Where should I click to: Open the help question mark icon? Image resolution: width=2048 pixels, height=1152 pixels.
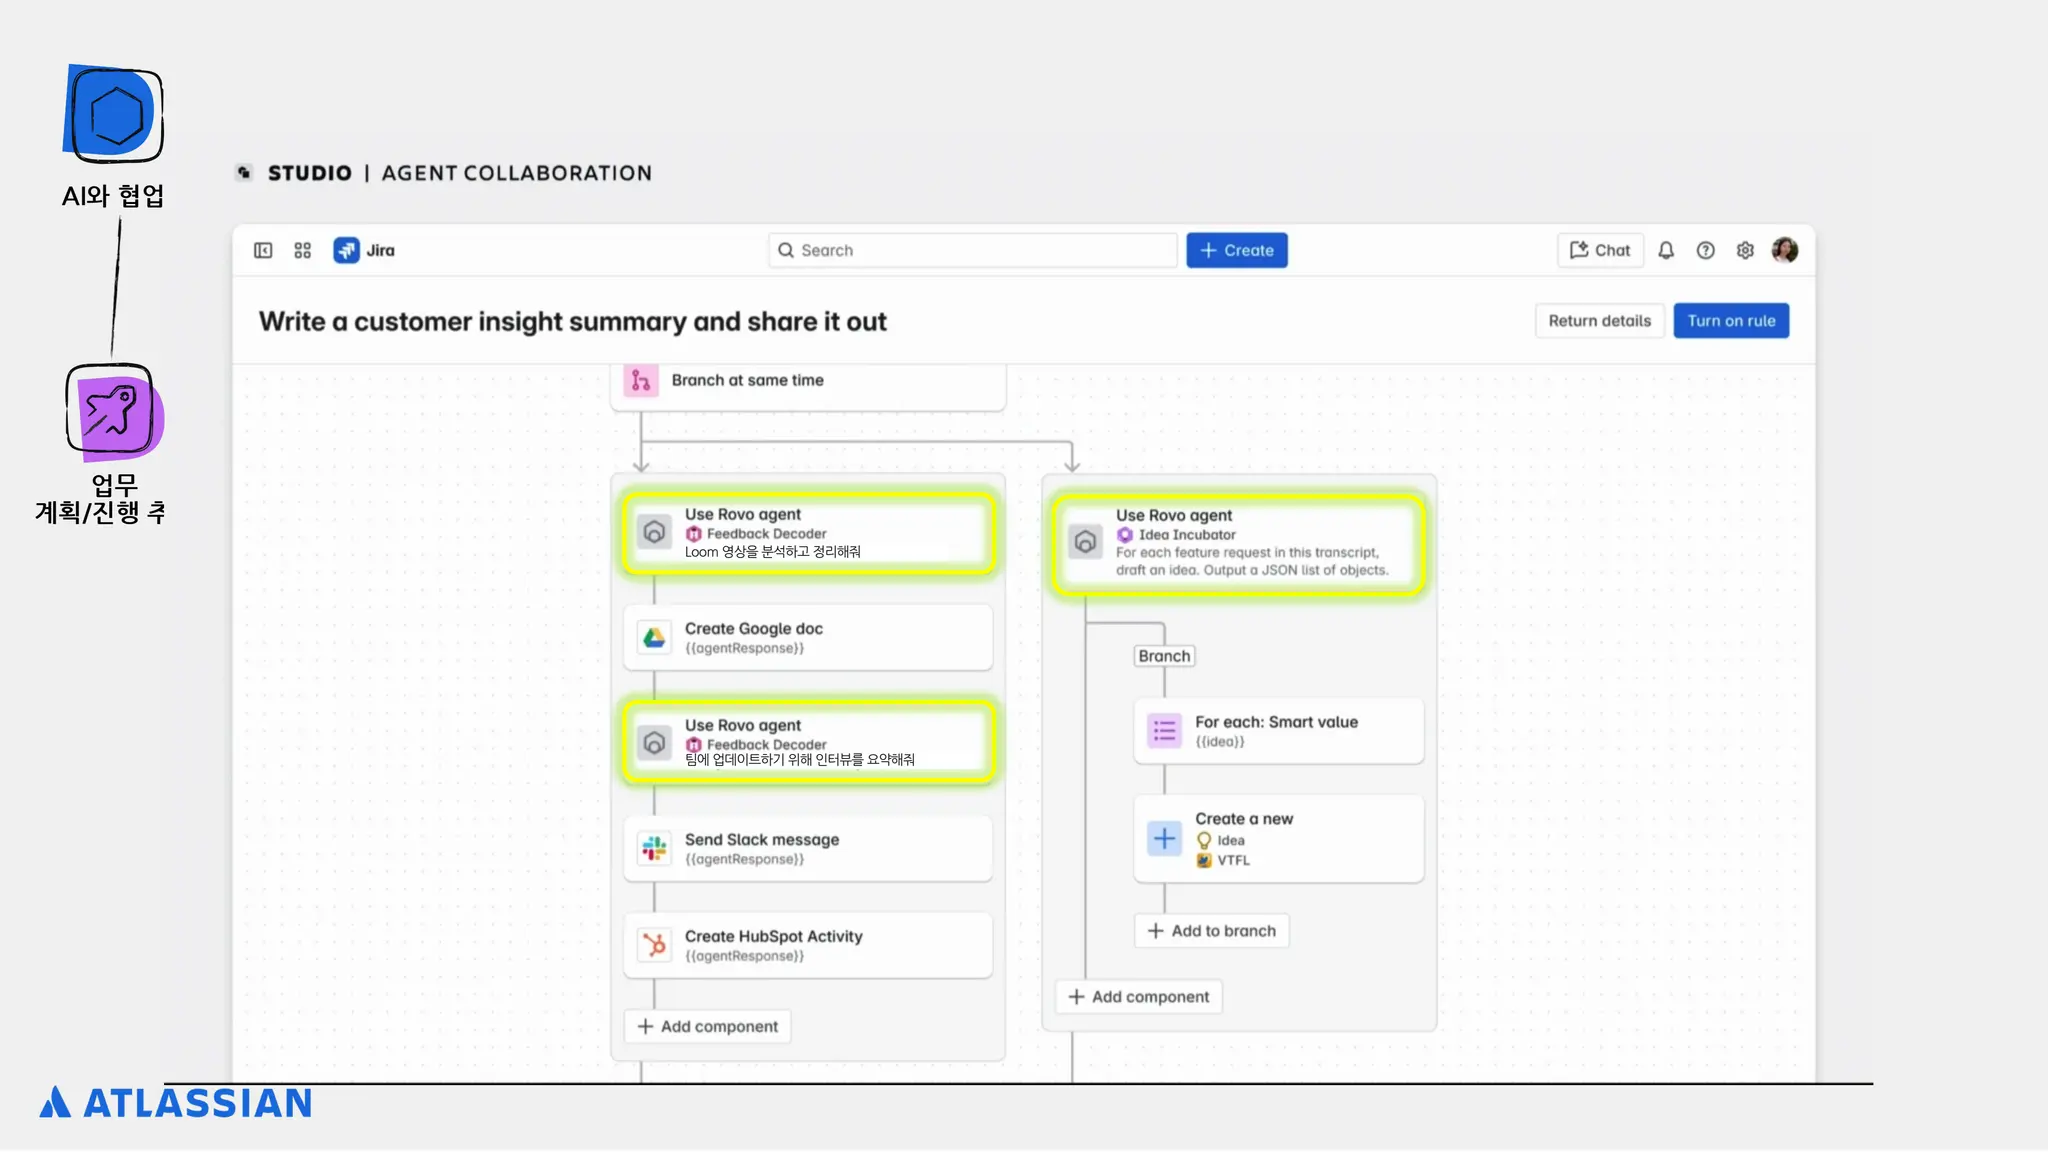click(1706, 250)
